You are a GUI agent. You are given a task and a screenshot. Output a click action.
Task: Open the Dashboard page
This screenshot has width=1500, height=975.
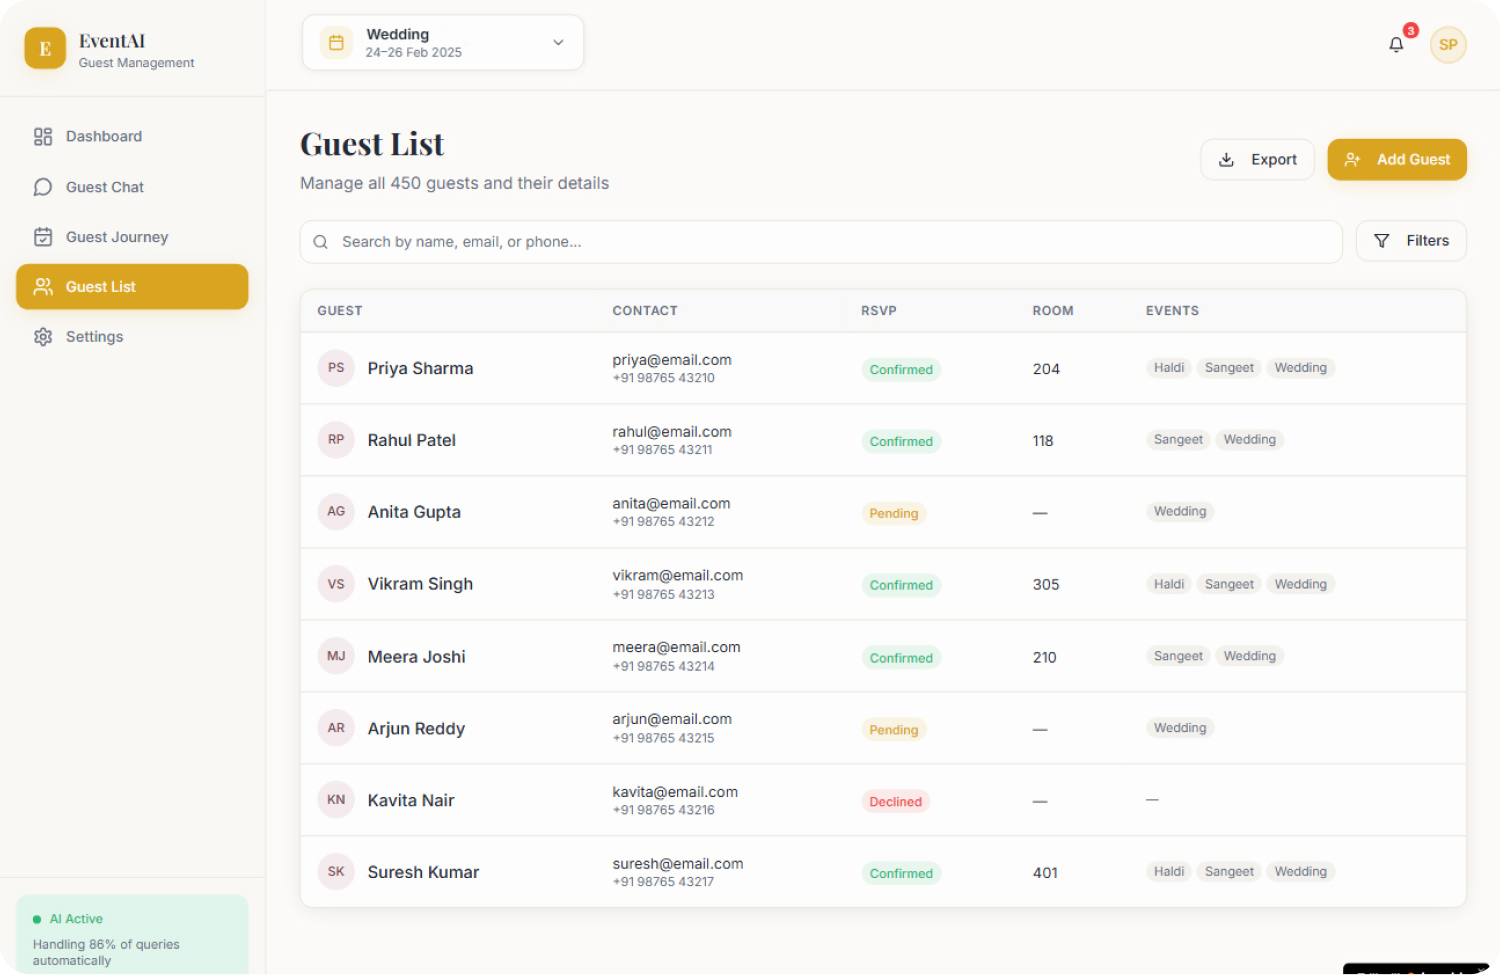click(103, 137)
